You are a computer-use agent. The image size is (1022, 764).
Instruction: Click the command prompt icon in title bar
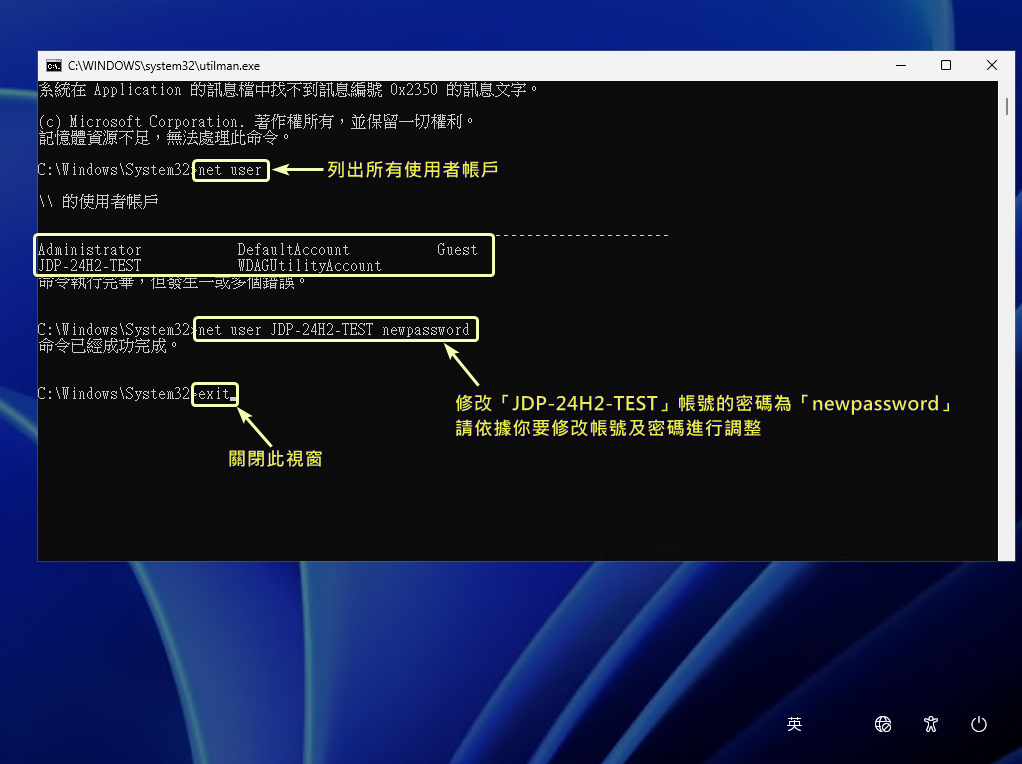click(54, 65)
